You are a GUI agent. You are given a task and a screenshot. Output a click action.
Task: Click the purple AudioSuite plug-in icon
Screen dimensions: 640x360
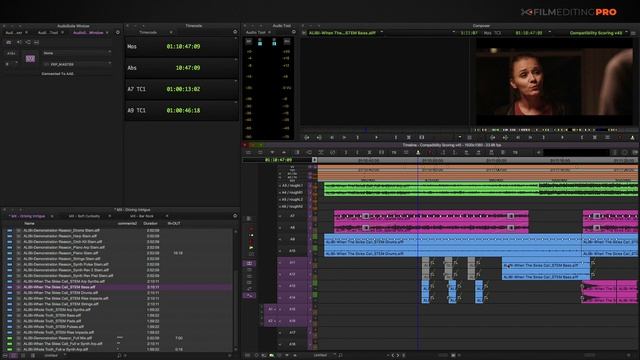[x=30, y=58]
